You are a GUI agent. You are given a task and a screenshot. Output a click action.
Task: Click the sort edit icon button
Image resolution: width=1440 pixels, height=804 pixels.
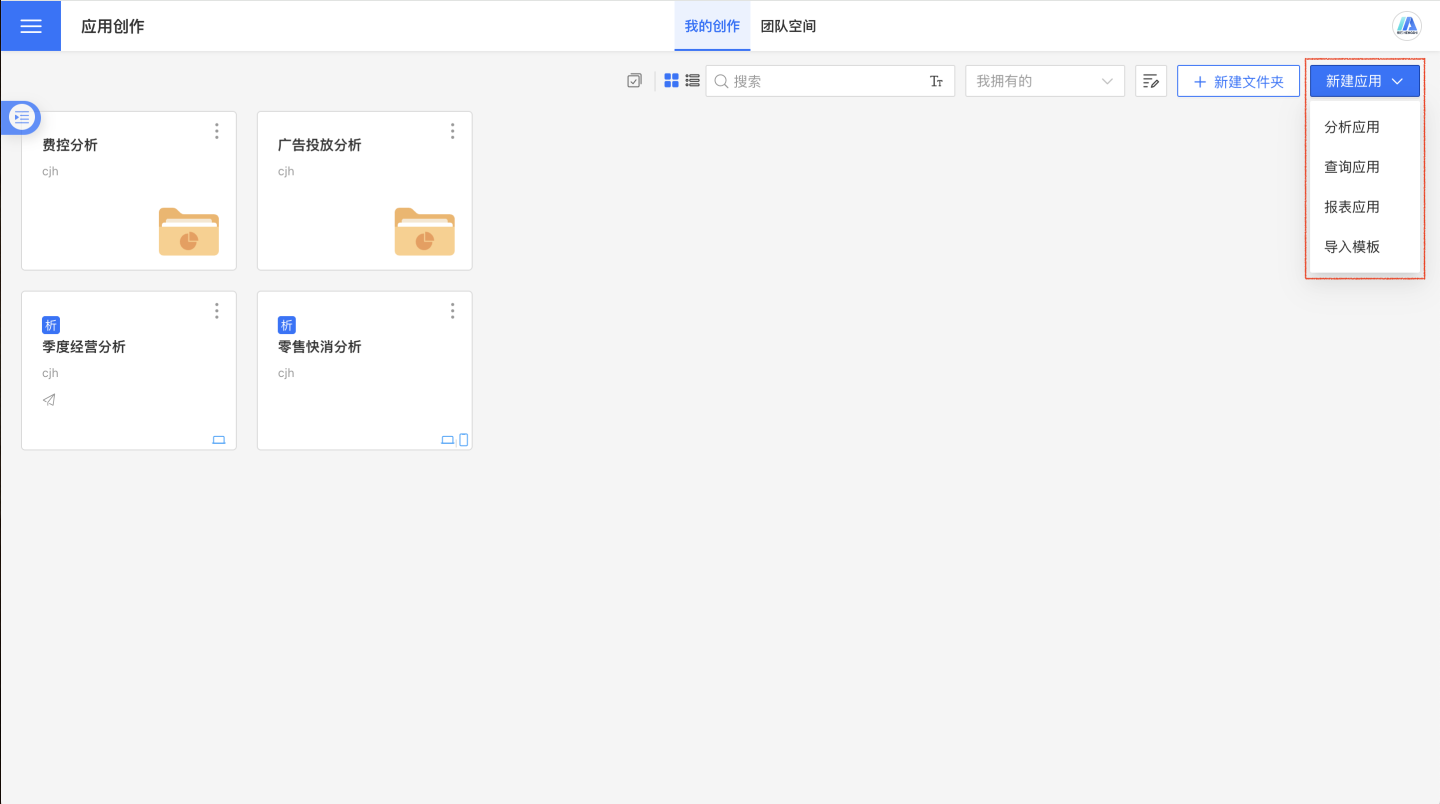[1151, 82]
